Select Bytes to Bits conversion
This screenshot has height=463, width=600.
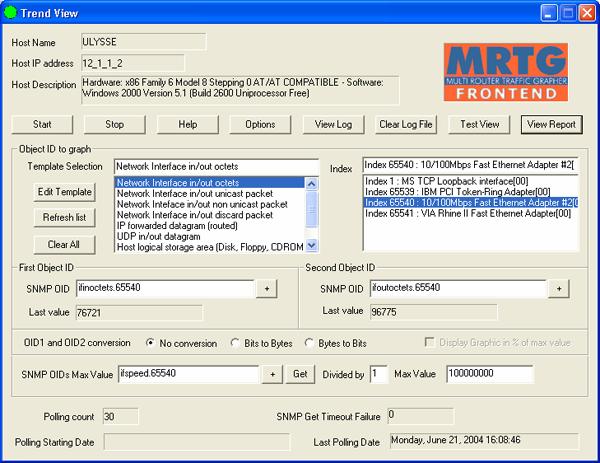click(310, 342)
